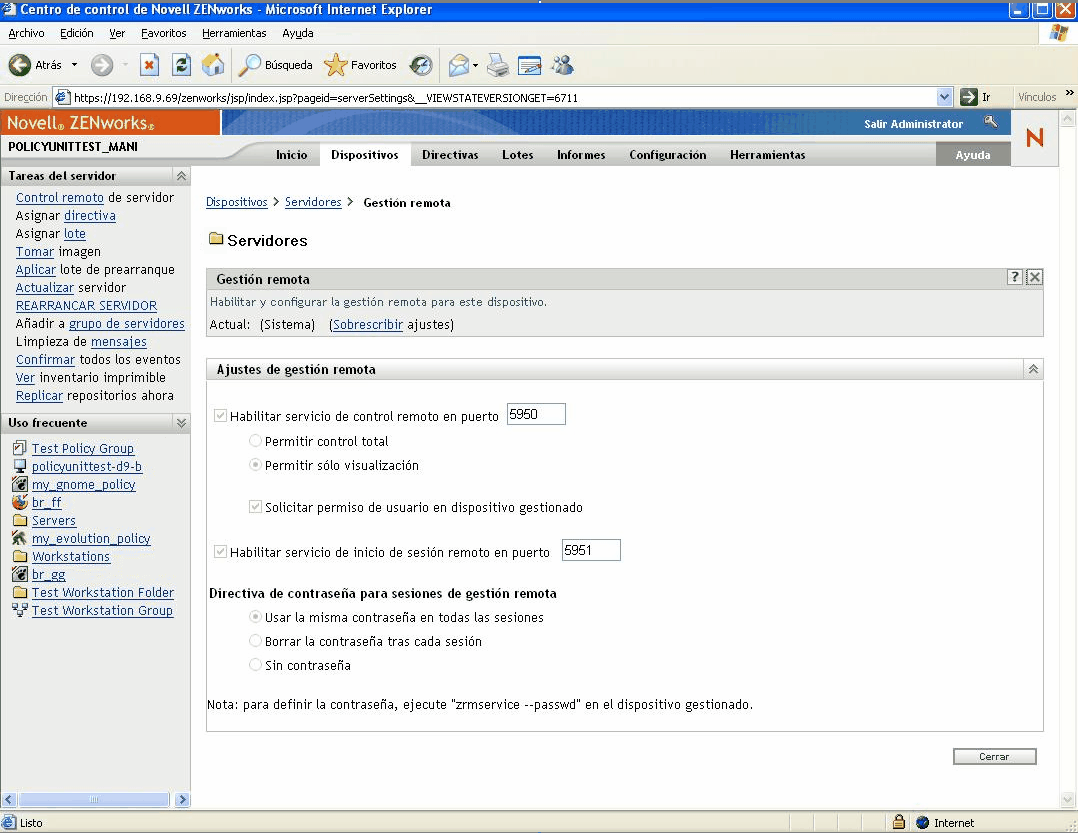This screenshot has width=1078, height=833.
Task: Toggle Solicitar permiso de usuario checkbox
Action: tap(255, 507)
